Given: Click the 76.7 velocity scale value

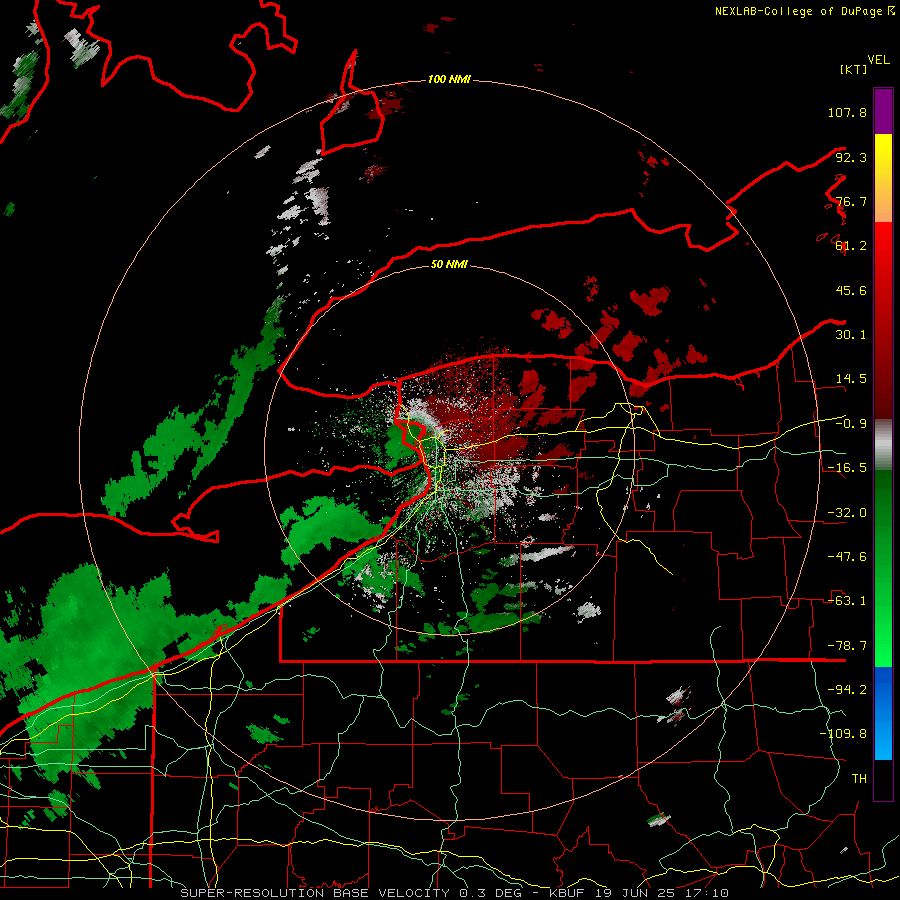Looking at the screenshot, I should point(851,201).
